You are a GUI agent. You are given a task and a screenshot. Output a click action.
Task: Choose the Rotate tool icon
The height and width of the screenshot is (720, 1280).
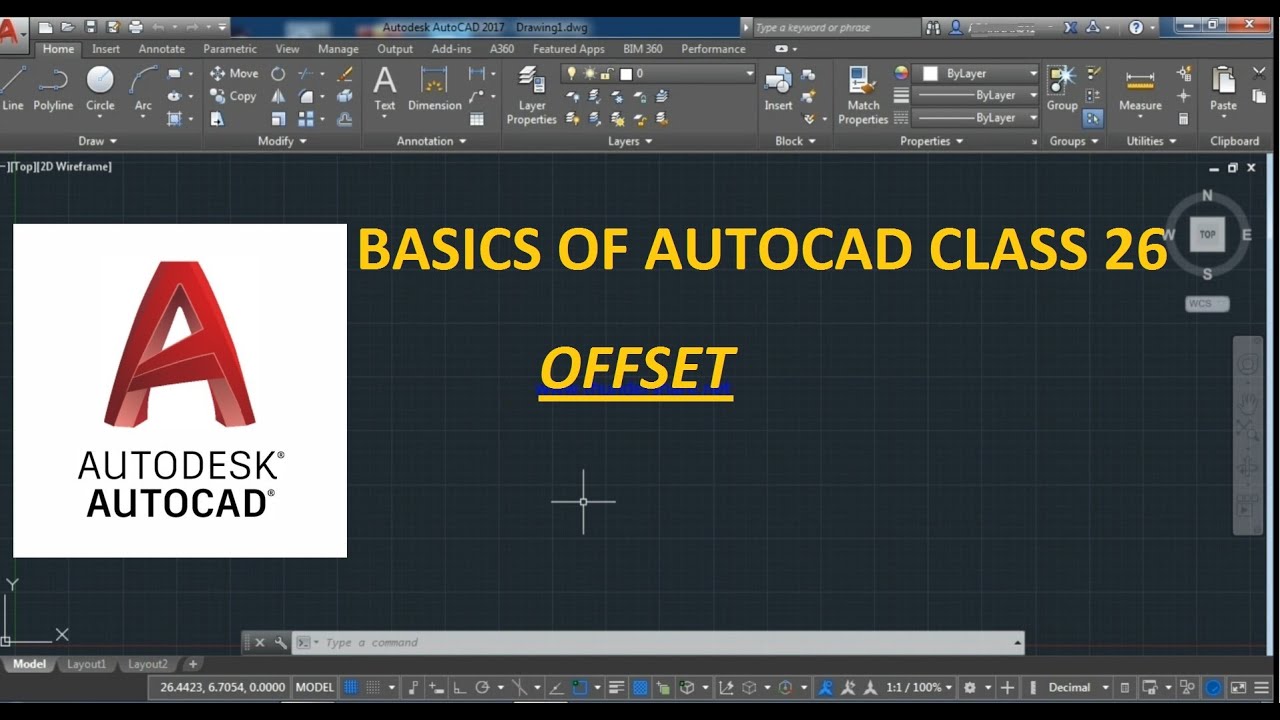coord(278,73)
